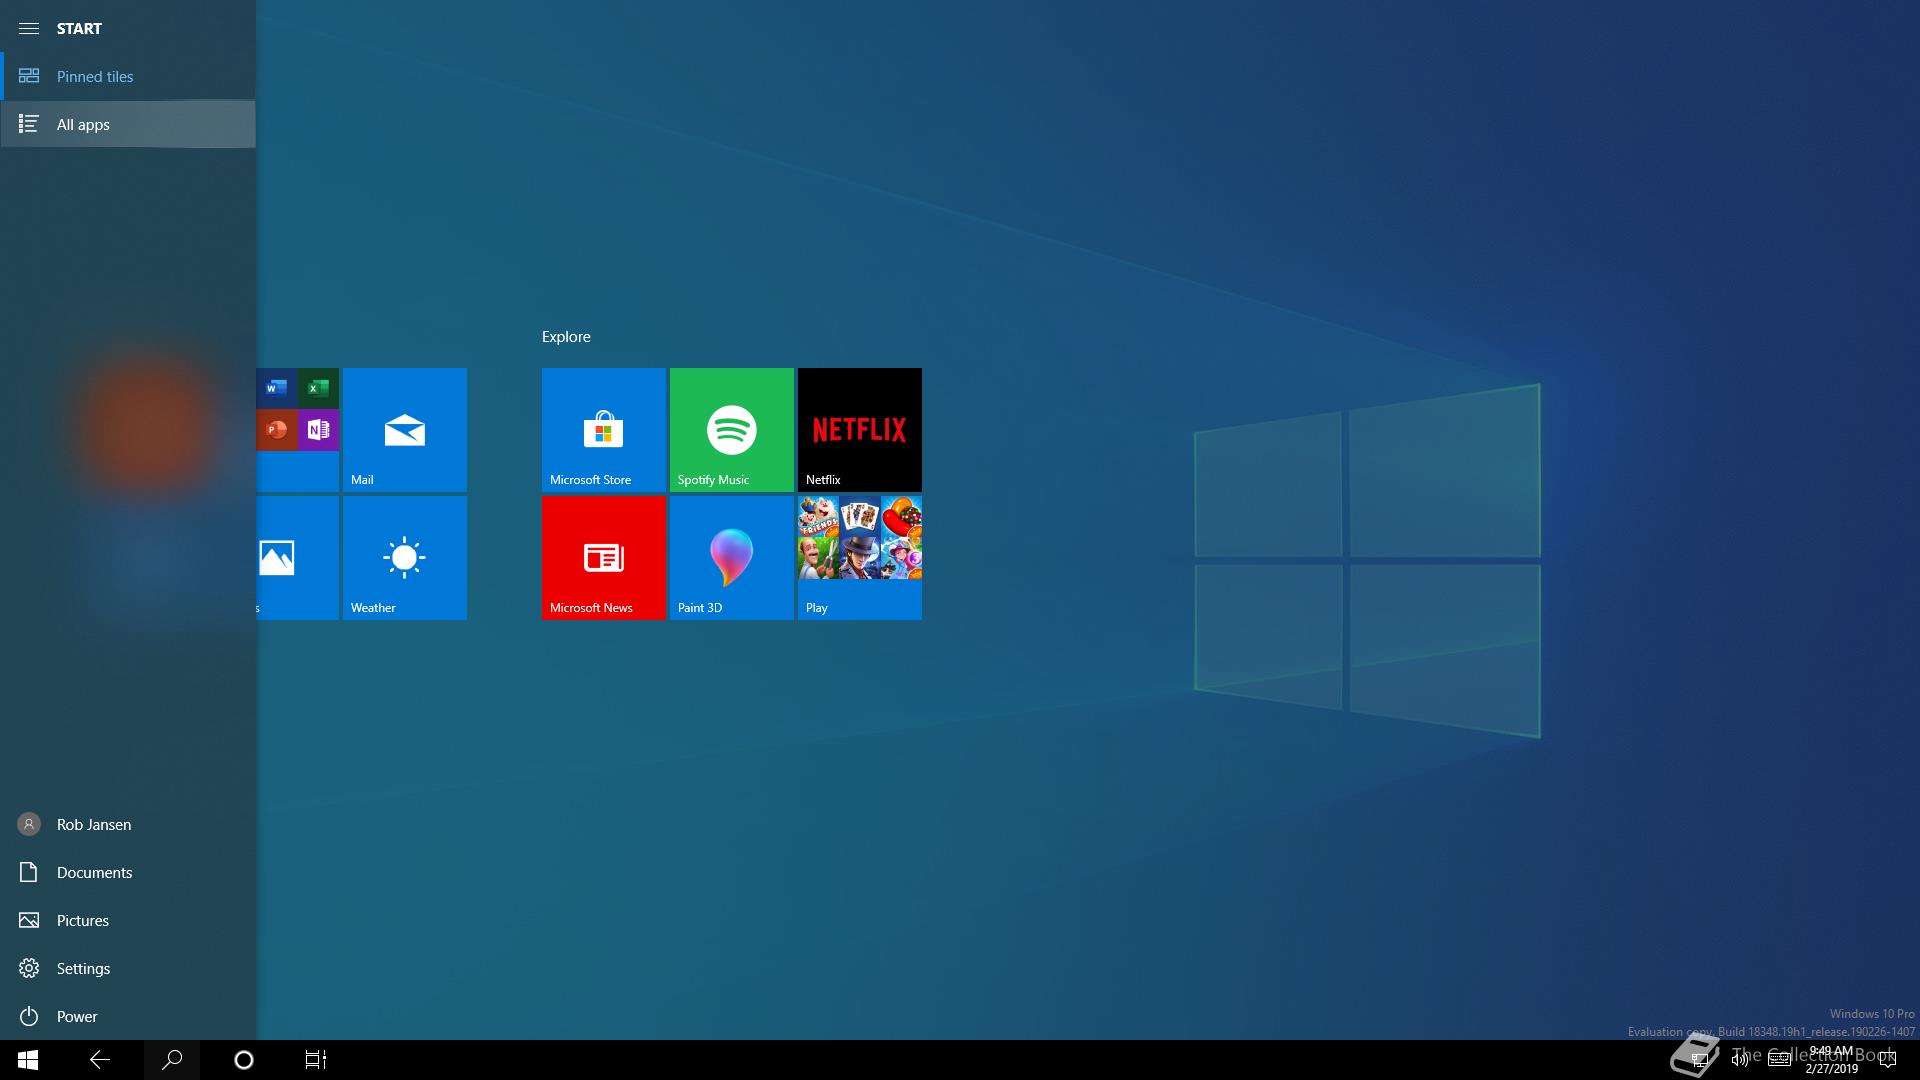This screenshot has width=1920, height=1080.
Task: Open the Pictures folder from Start
Action: (128, 920)
